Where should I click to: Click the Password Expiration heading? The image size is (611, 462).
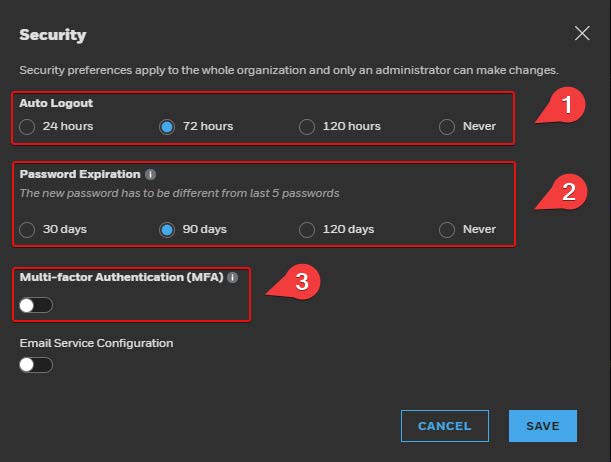tap(80, 174)
